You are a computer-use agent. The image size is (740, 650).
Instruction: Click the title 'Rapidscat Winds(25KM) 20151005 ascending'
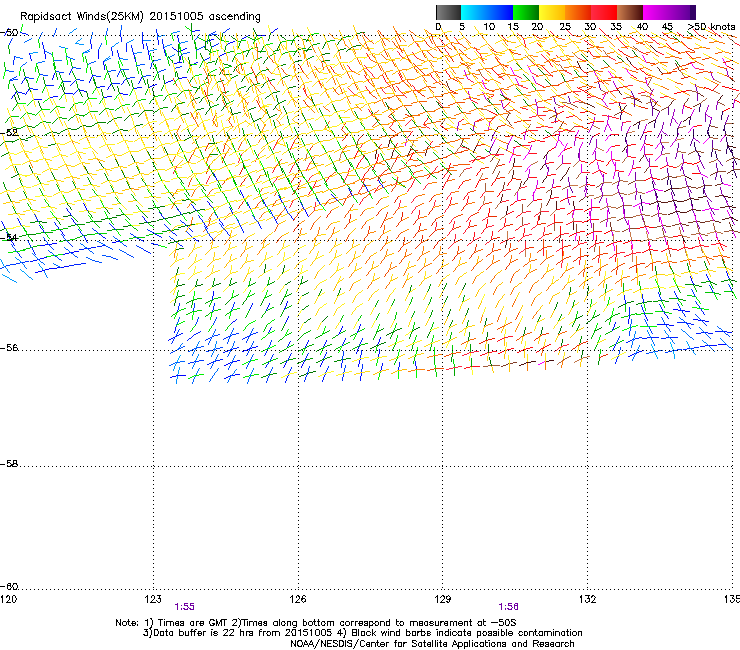(x=140, y=17)
